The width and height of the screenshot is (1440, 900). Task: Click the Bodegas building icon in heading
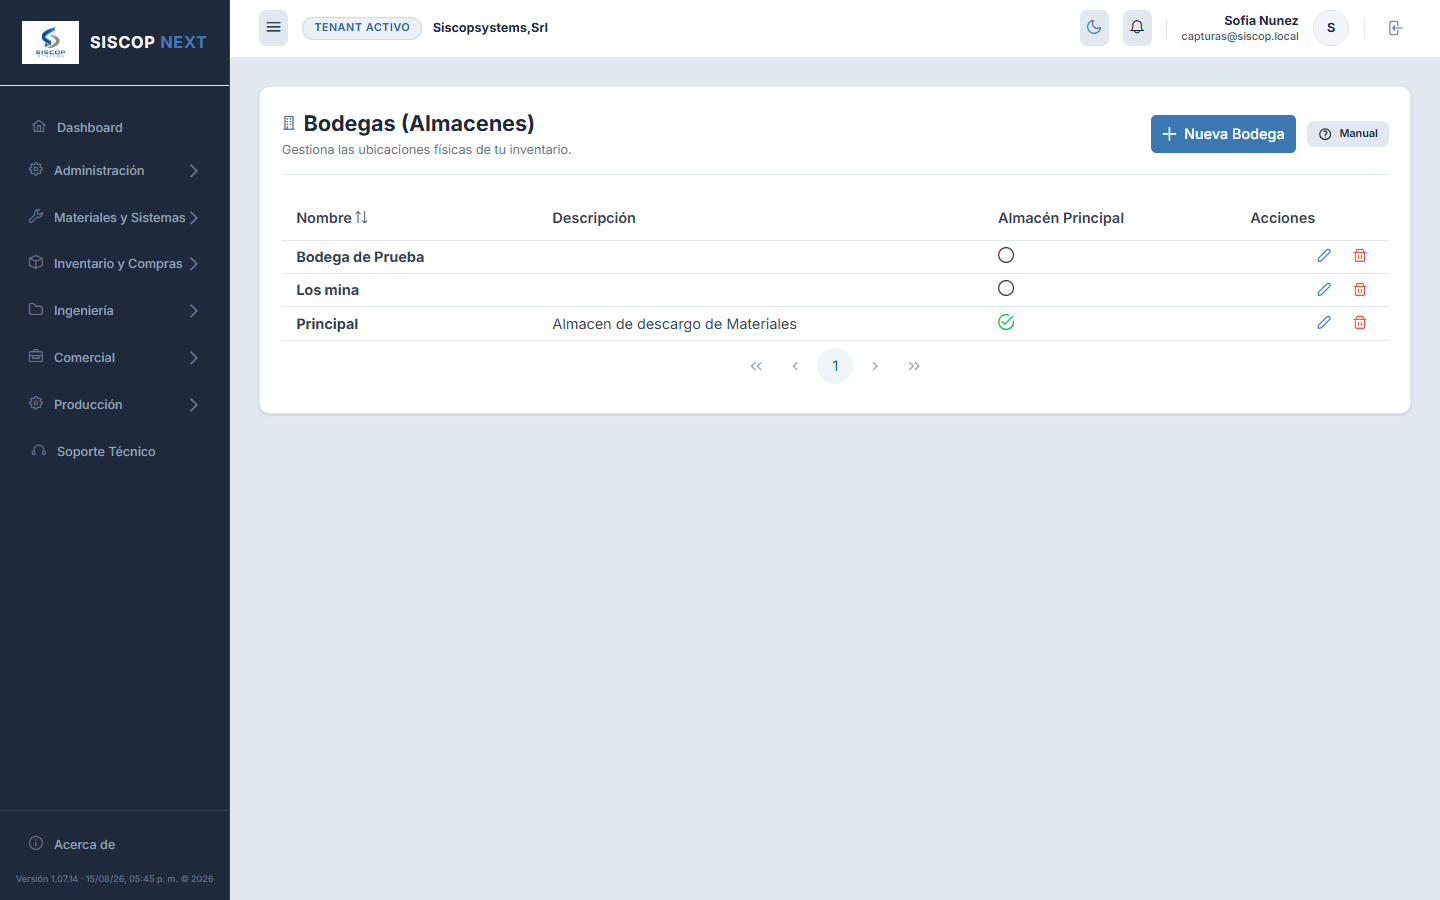(x=289, y=123)
